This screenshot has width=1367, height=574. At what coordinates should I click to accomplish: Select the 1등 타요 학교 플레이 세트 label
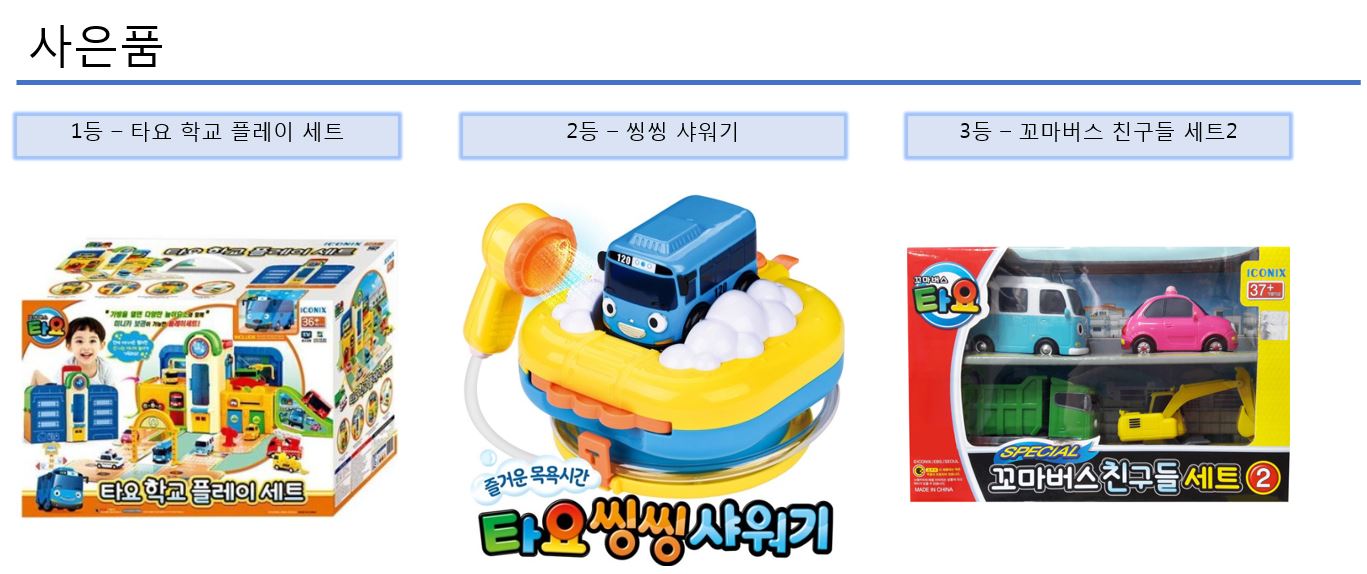pyautogui.click(x=208, y=135)
